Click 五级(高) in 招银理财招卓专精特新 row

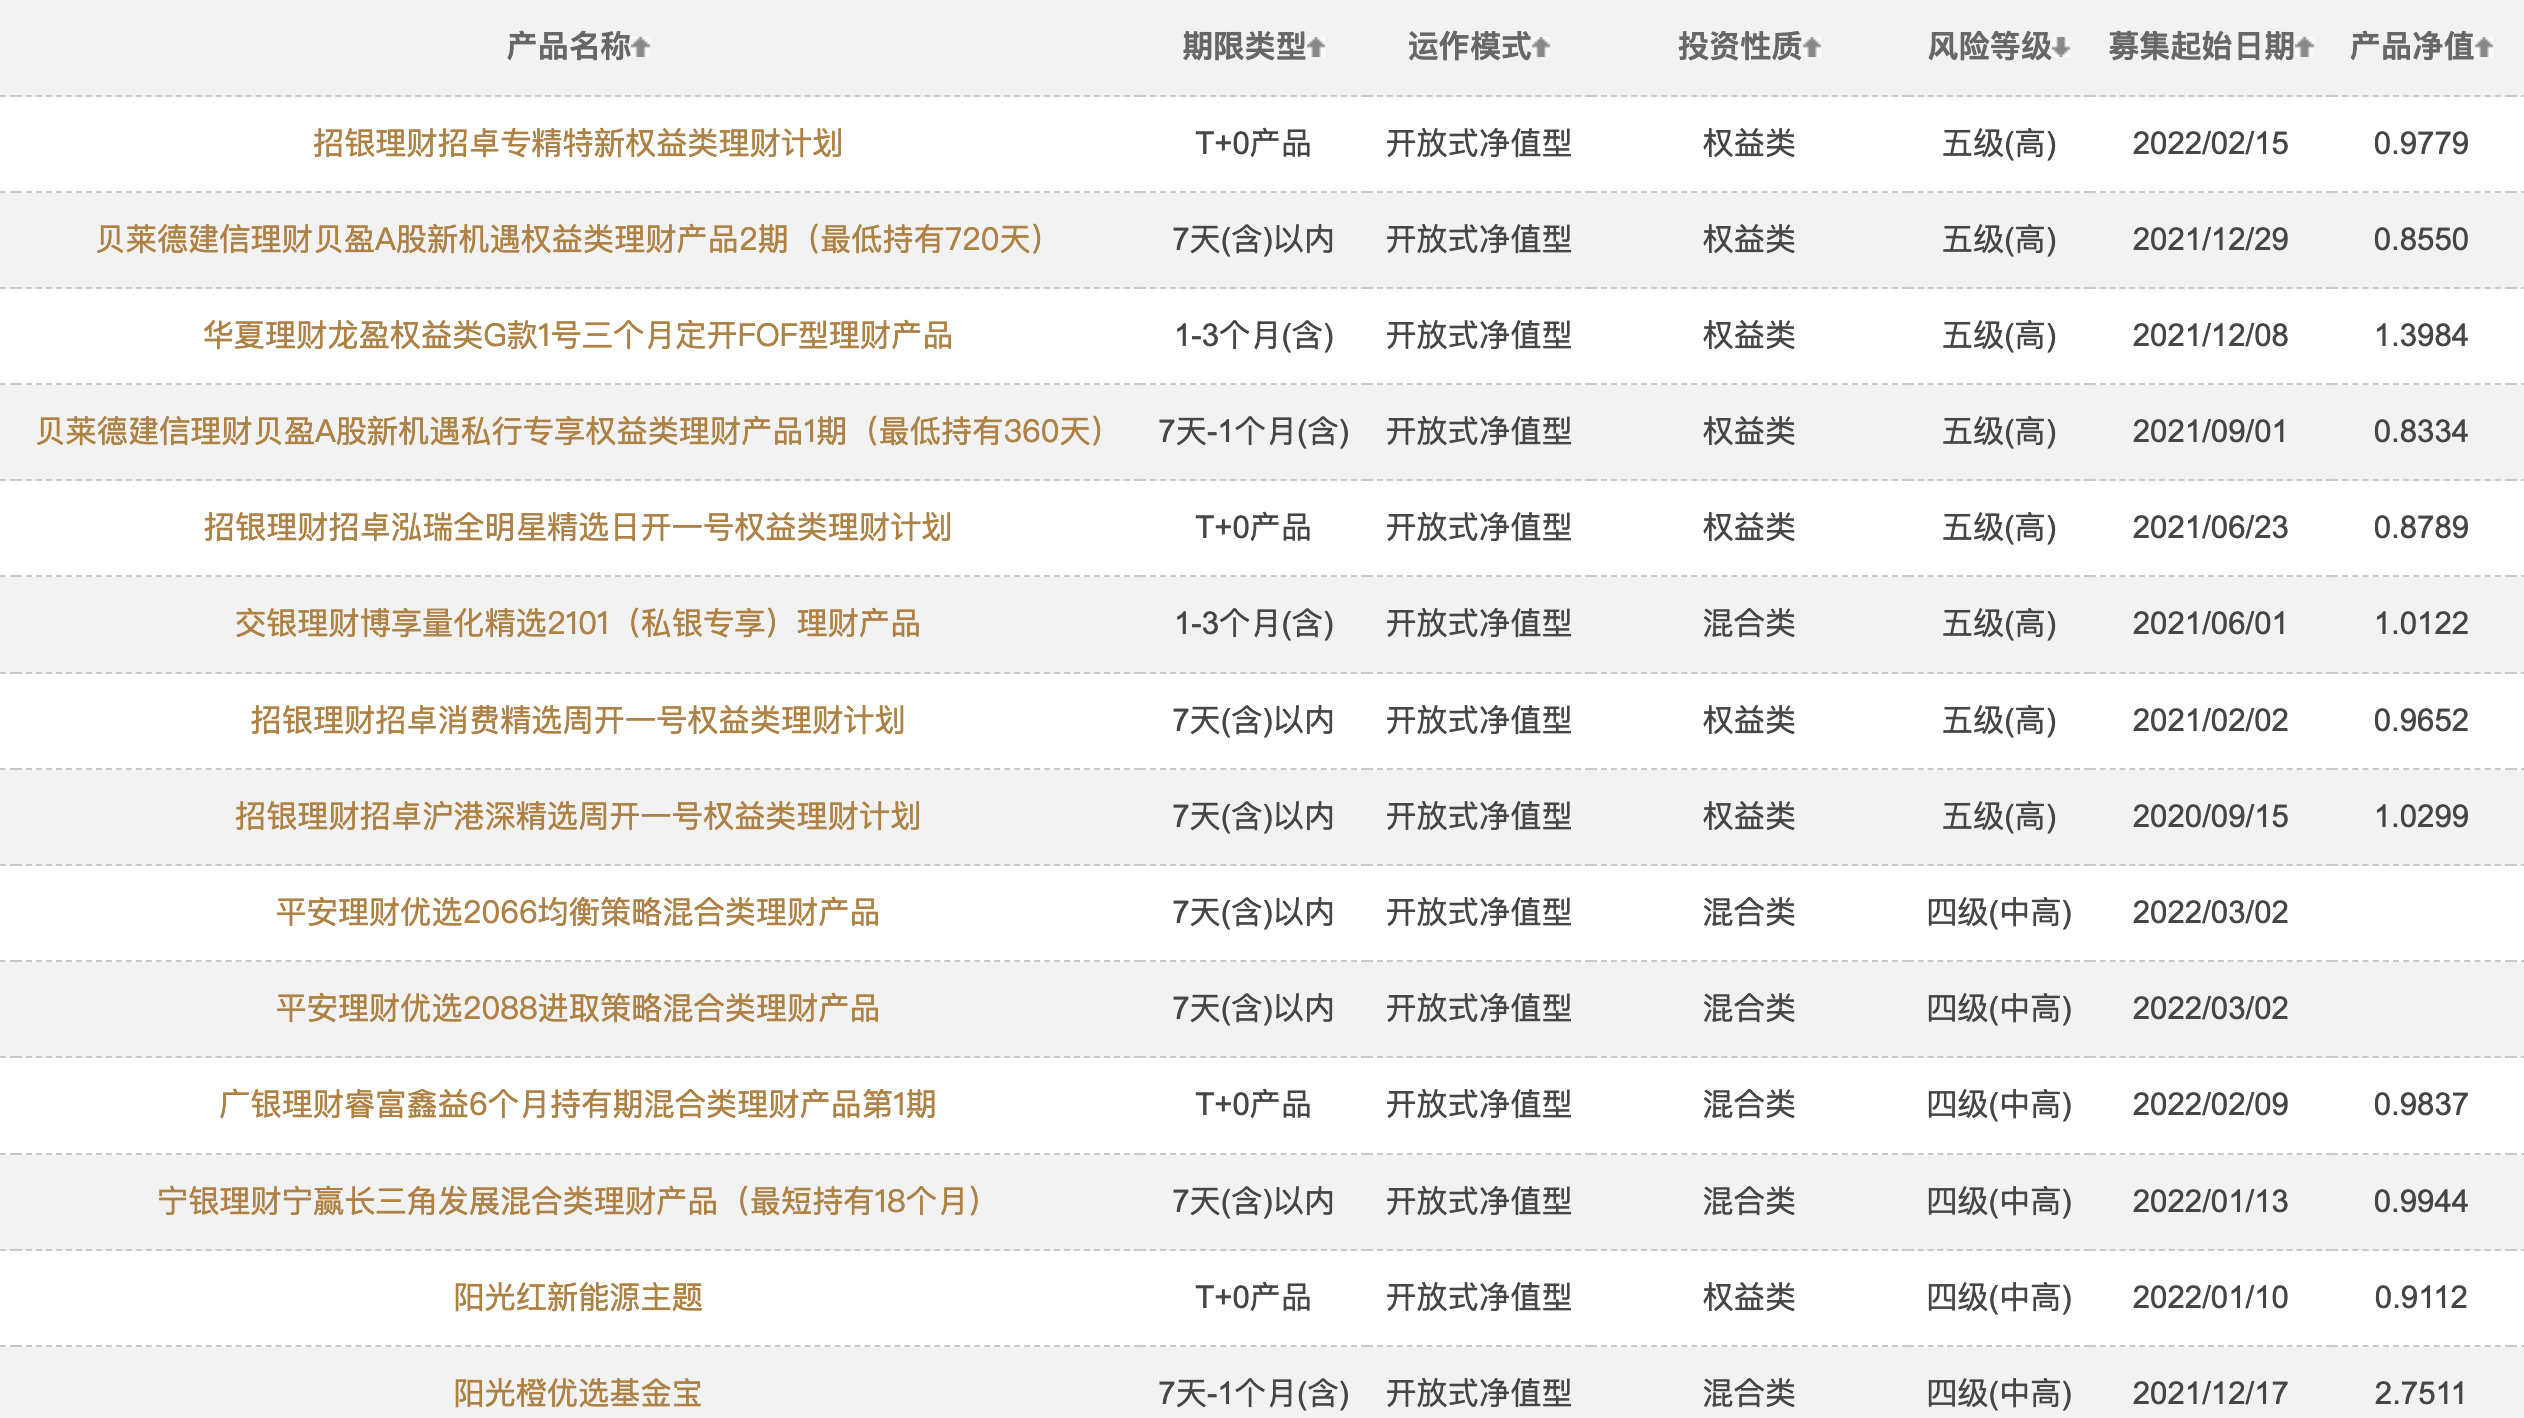click(1999, 143)
